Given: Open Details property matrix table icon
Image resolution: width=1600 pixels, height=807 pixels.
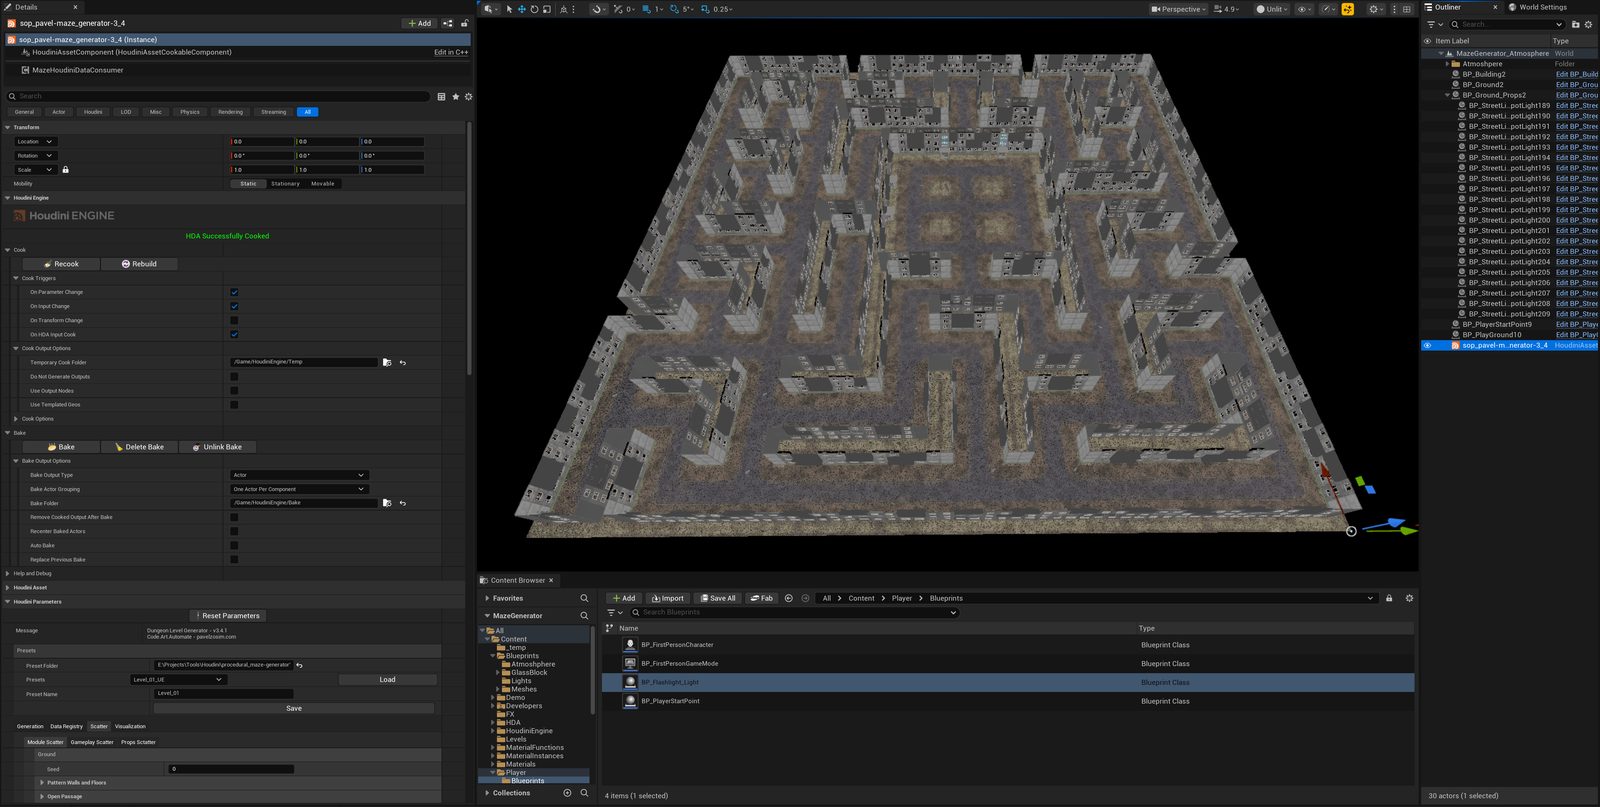Looking at the screenshot, I should pos(441,96).
